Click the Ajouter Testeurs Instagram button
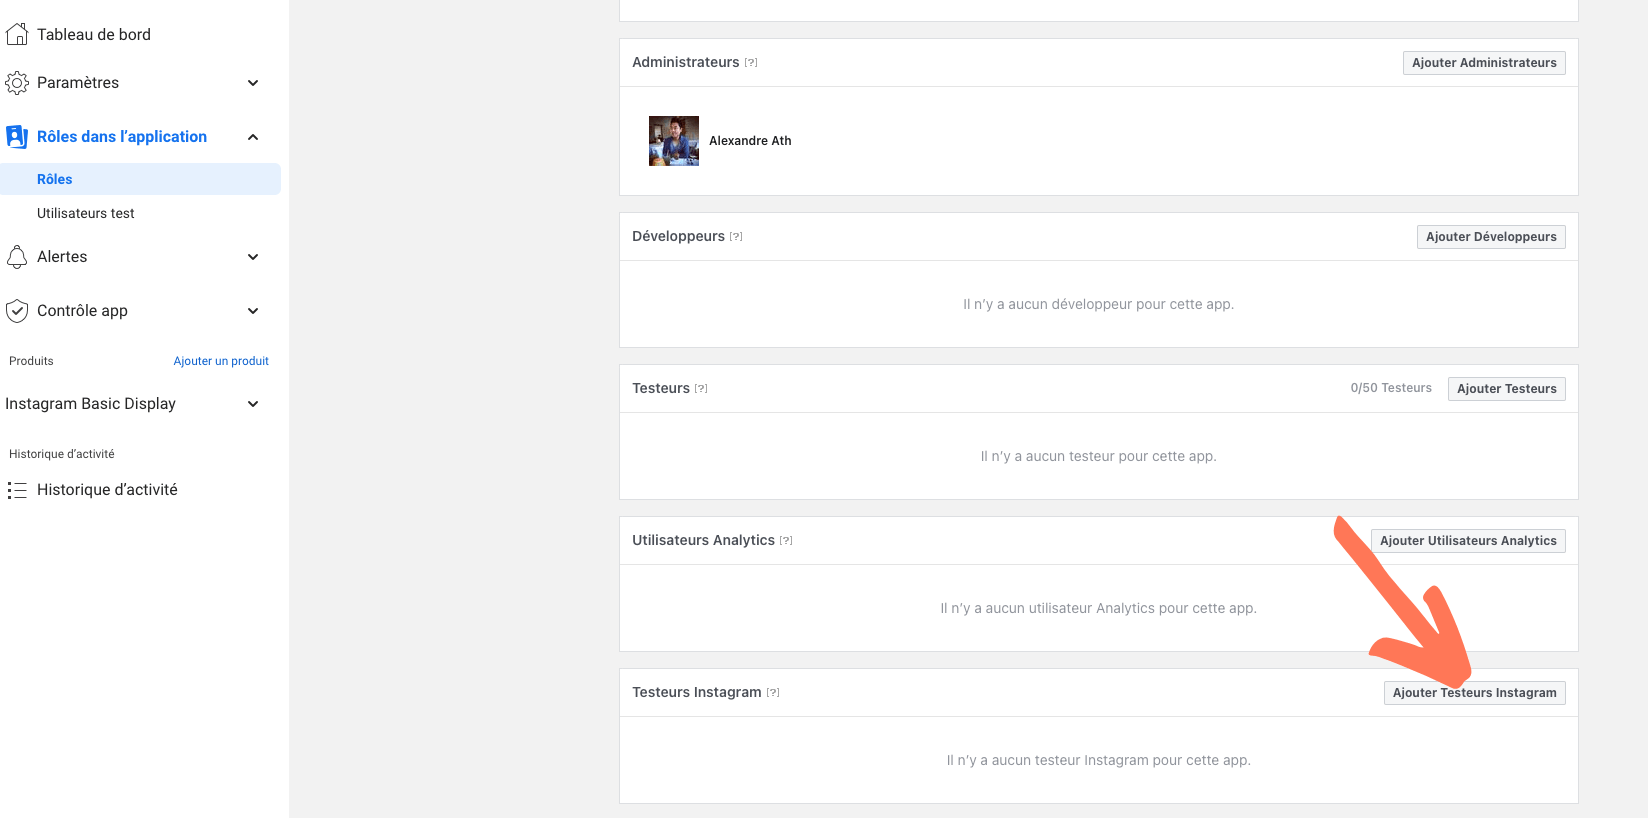This screenshot has width=1648, height=818. pyautogui.click(x=1475, y=693)
